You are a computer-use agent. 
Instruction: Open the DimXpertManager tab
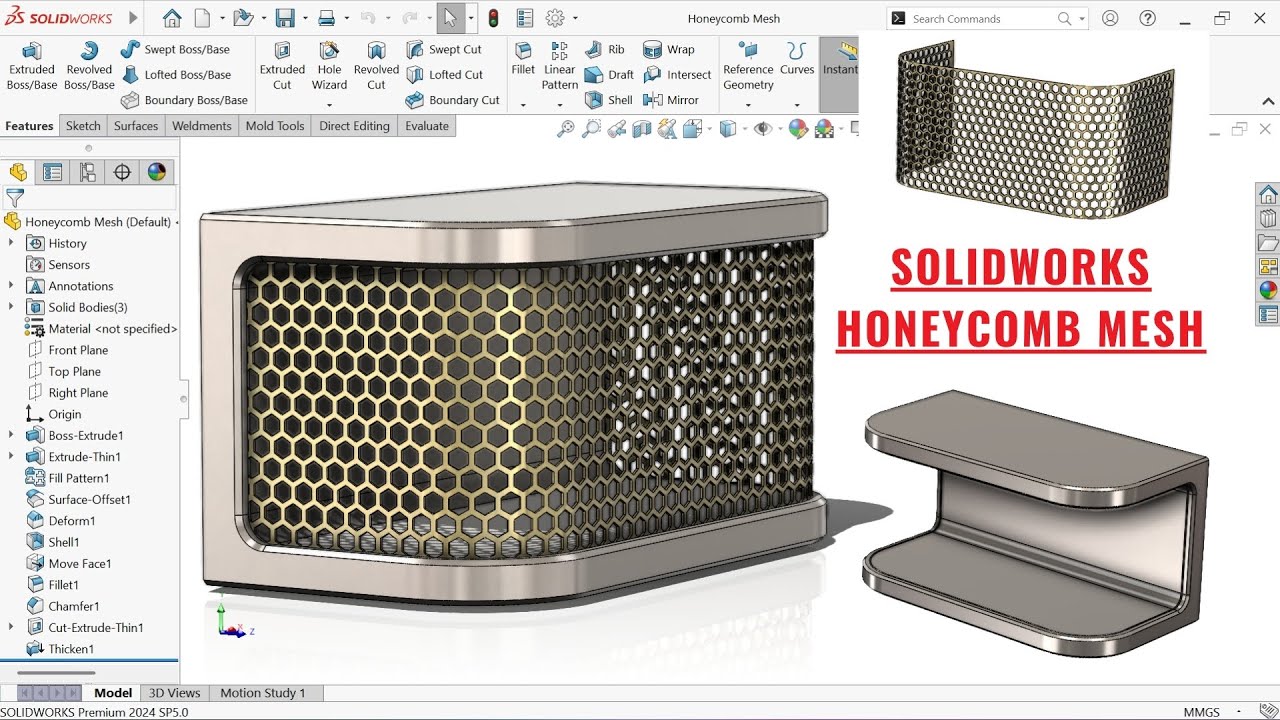coord(122,172)
